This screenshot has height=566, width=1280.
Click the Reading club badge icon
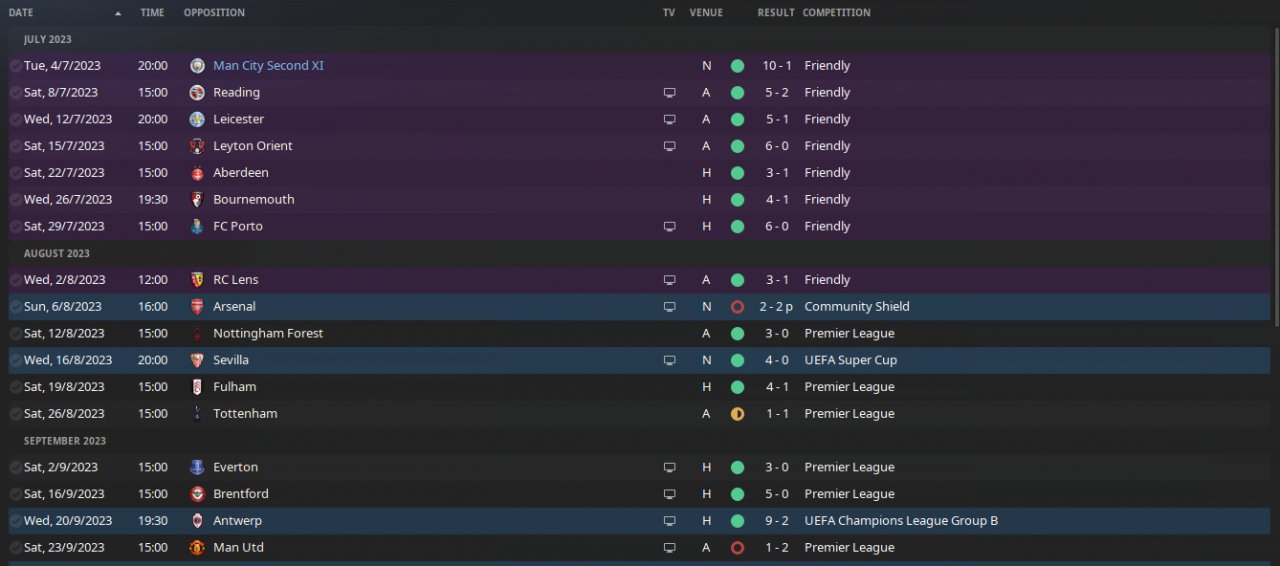[197, 93]
